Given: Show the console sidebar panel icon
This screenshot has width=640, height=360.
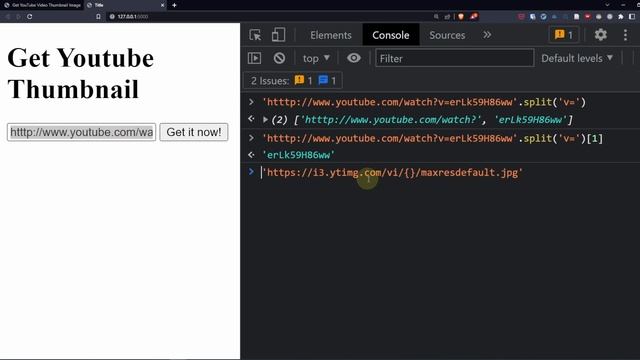Looking at the screenshot, I should pos(254,58).
